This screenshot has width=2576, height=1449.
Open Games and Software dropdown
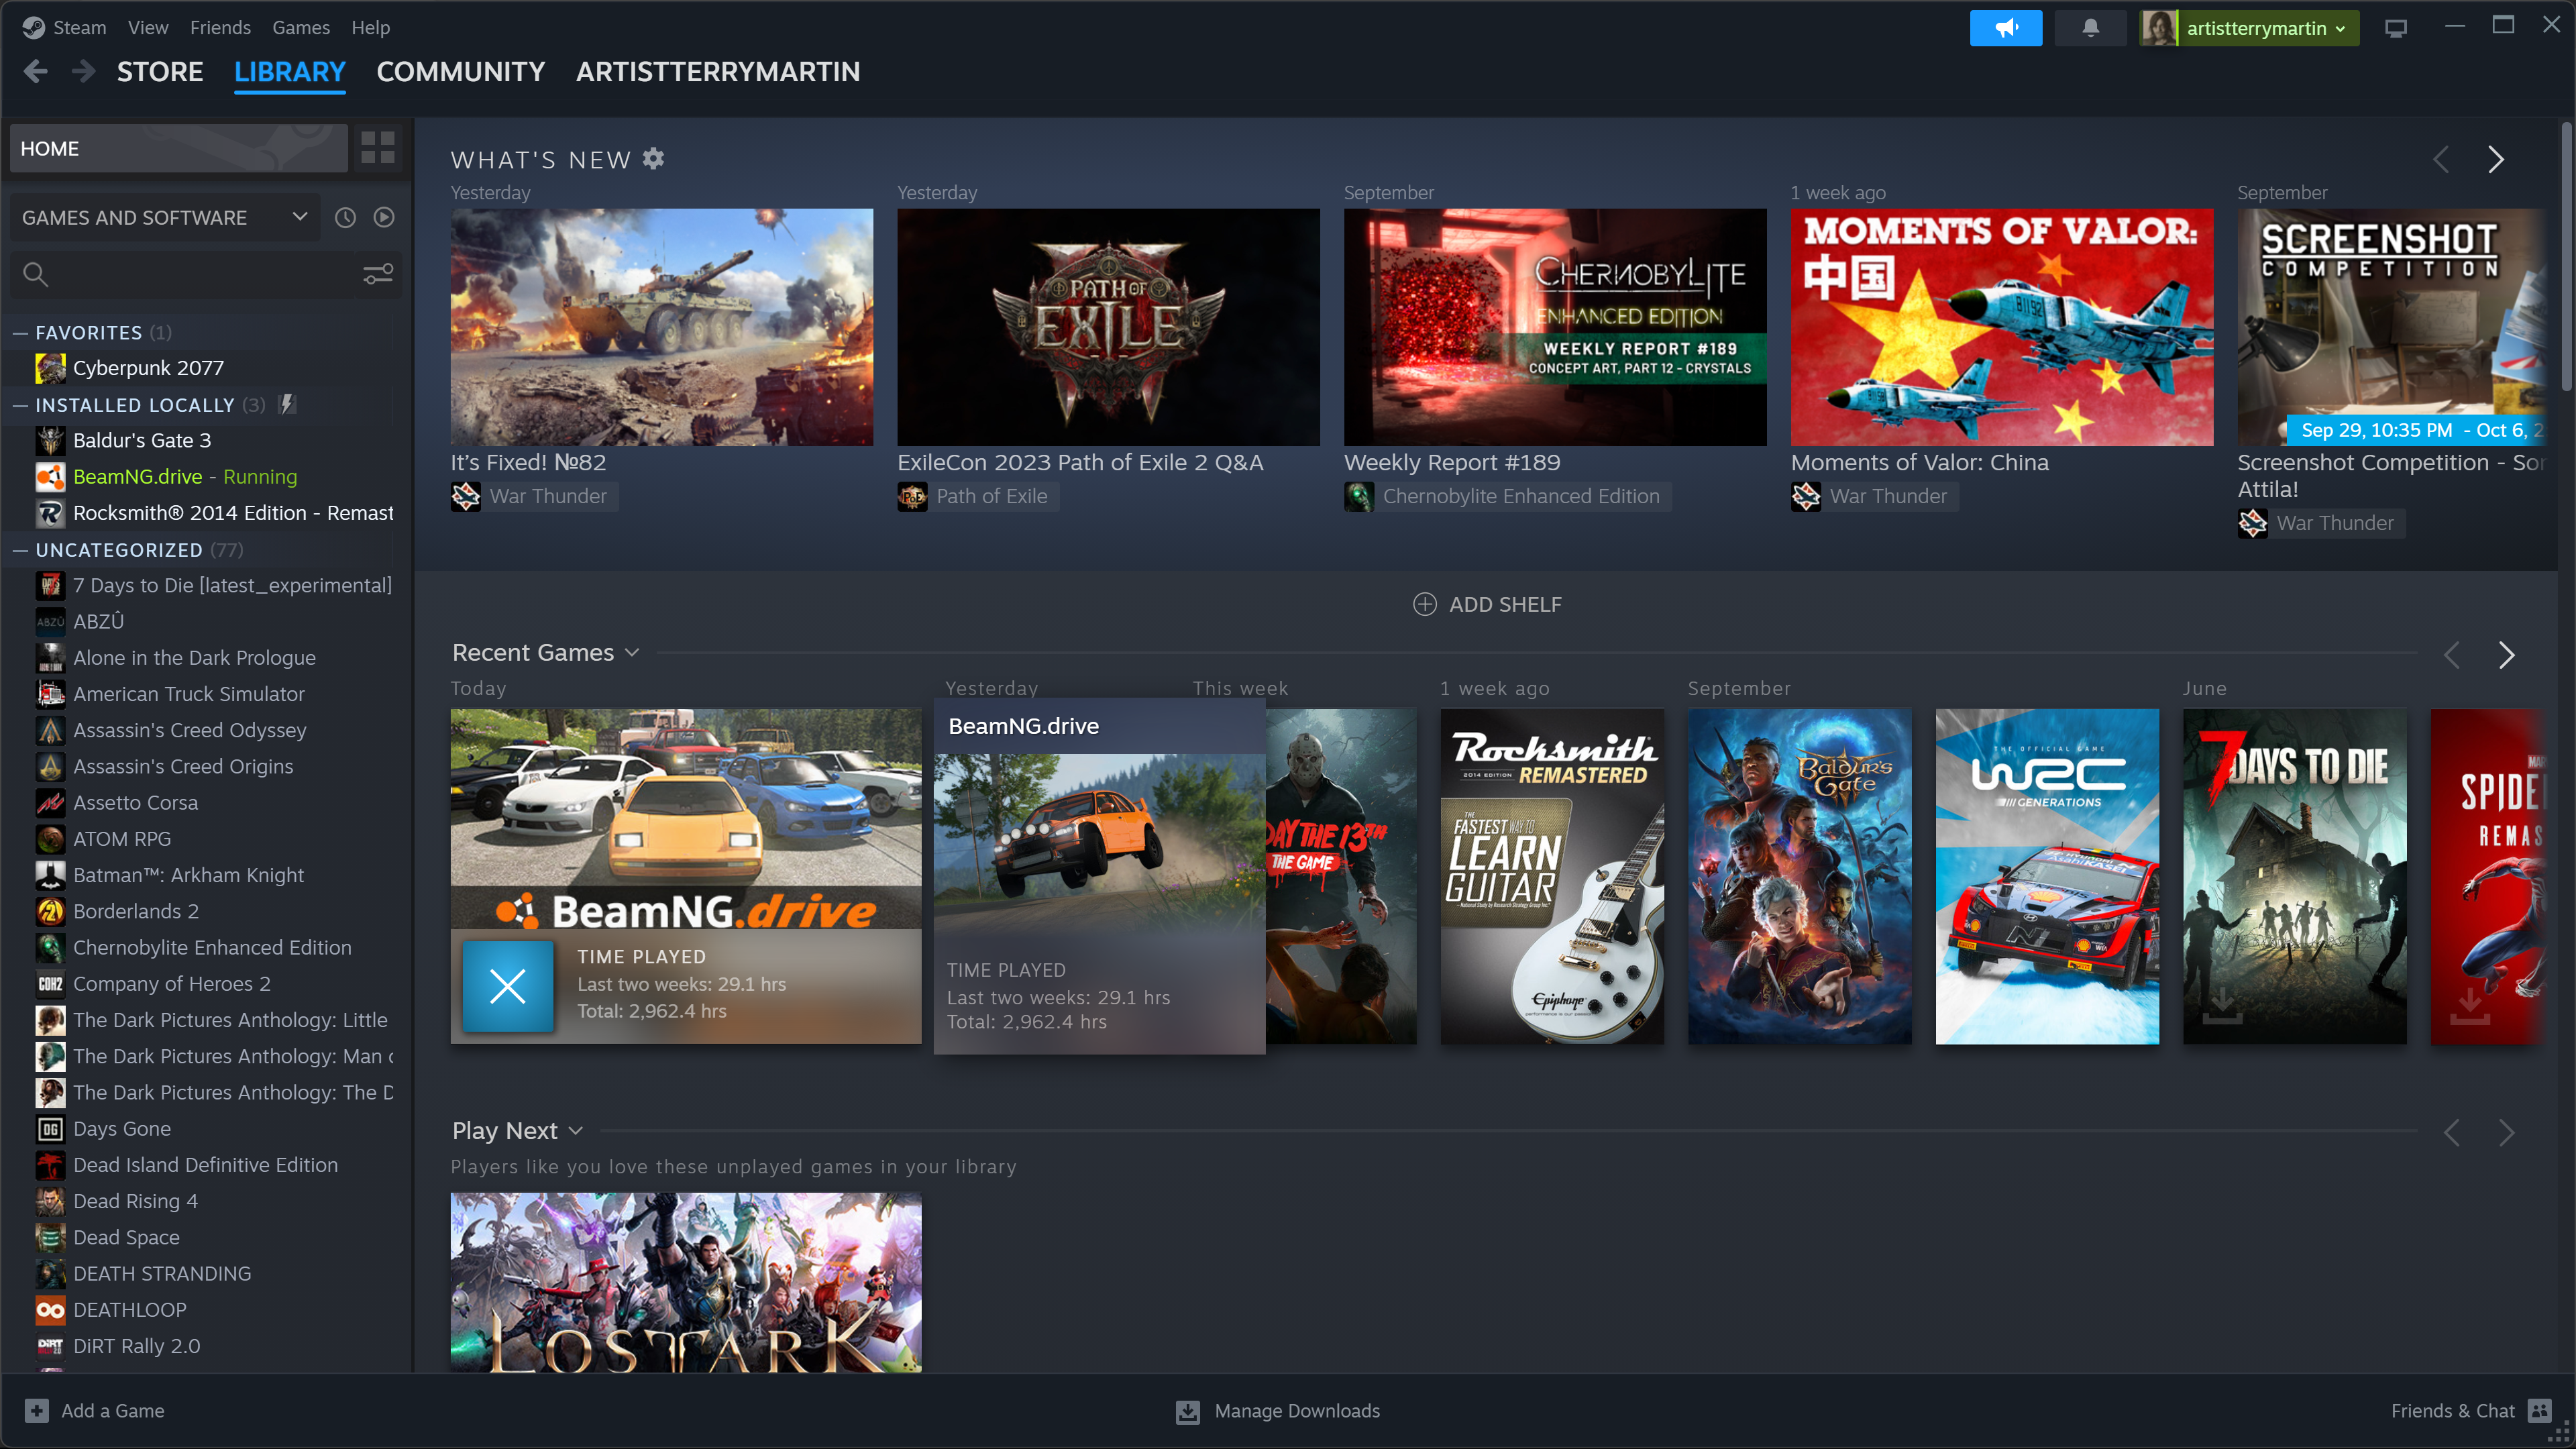[x=165, y=217]
